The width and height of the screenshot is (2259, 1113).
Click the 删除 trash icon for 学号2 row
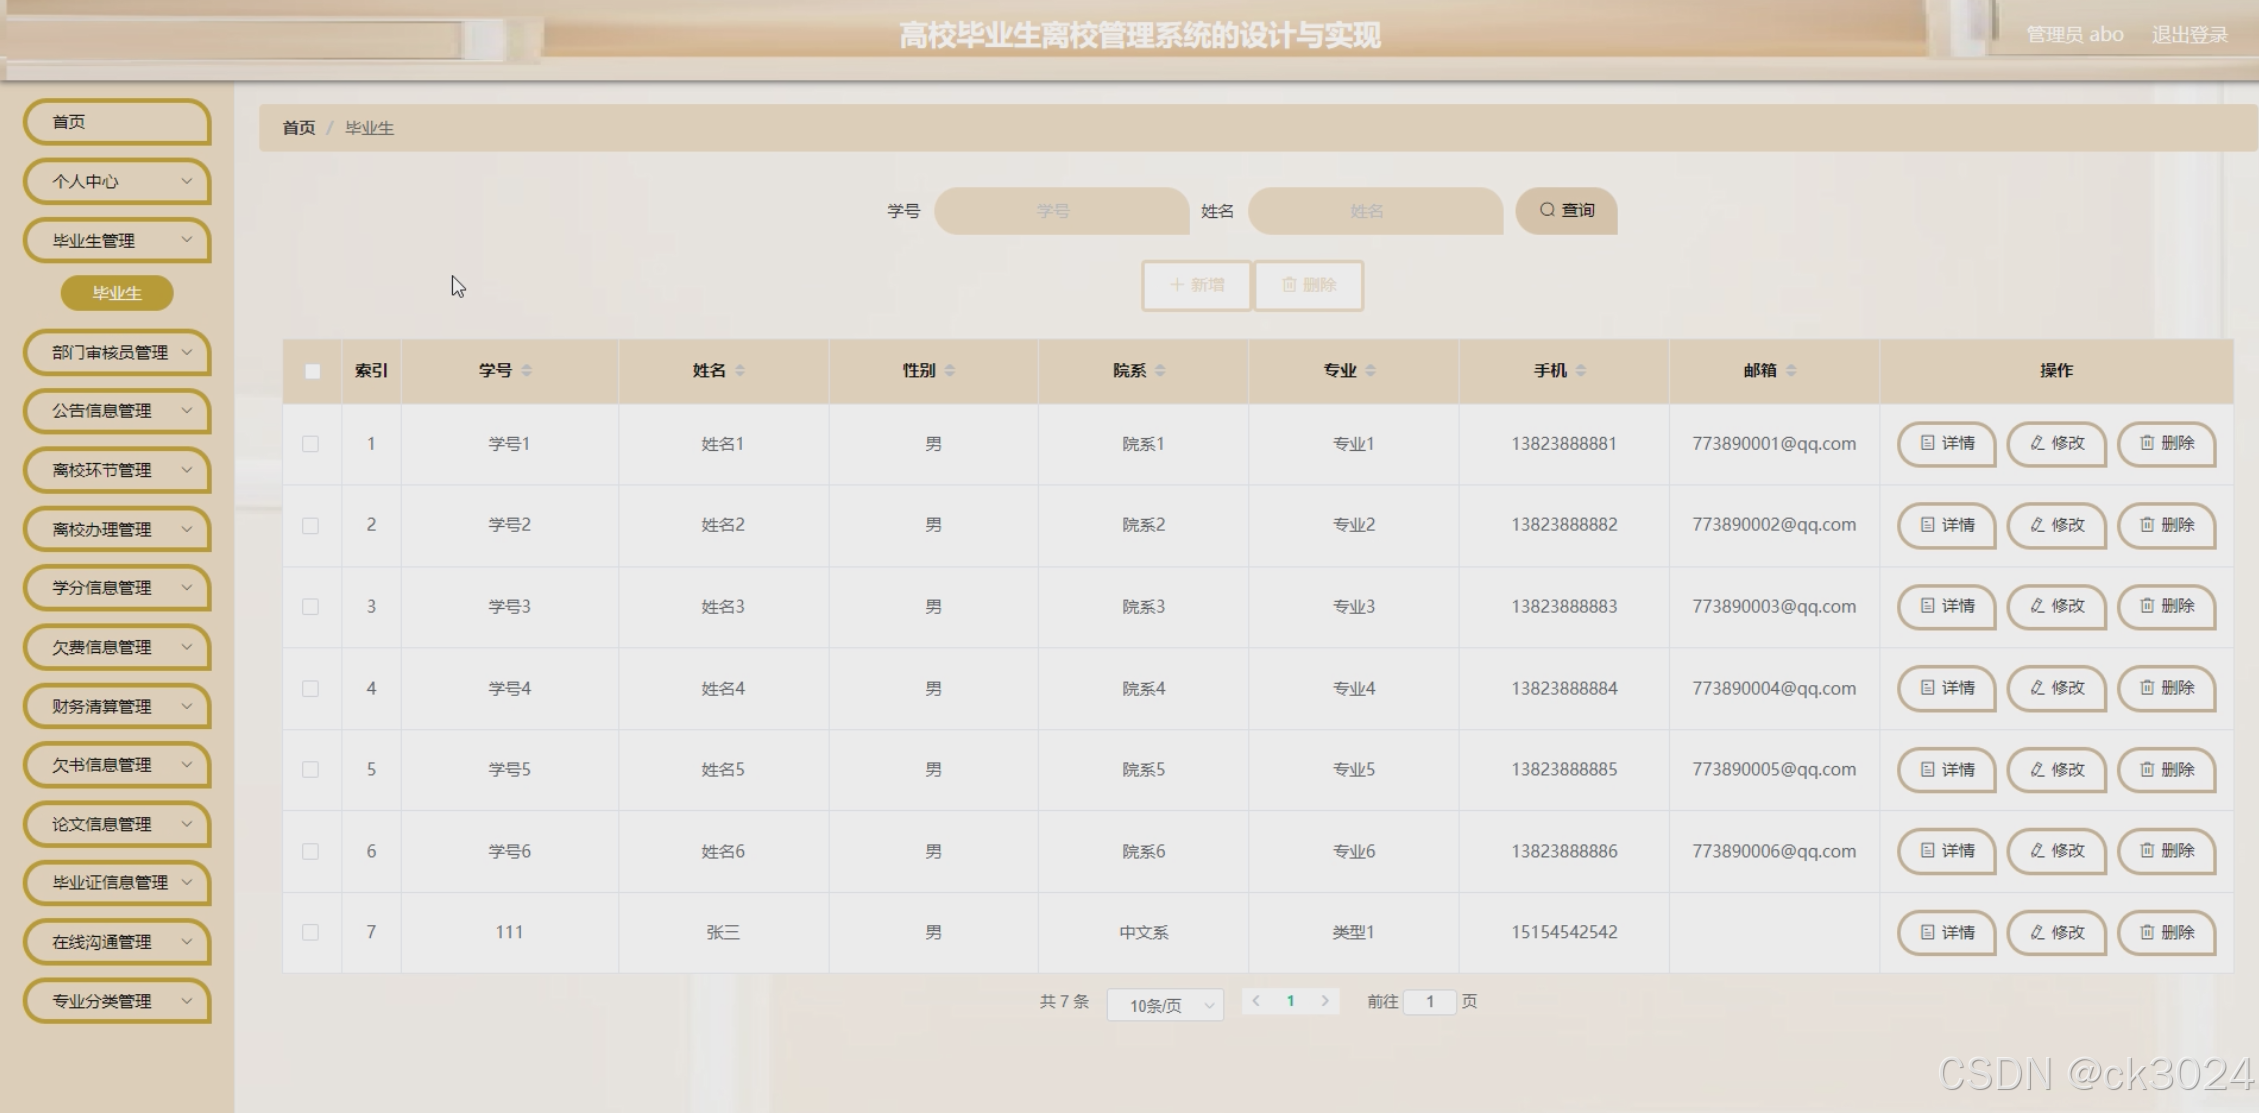tap(2147, 525)
